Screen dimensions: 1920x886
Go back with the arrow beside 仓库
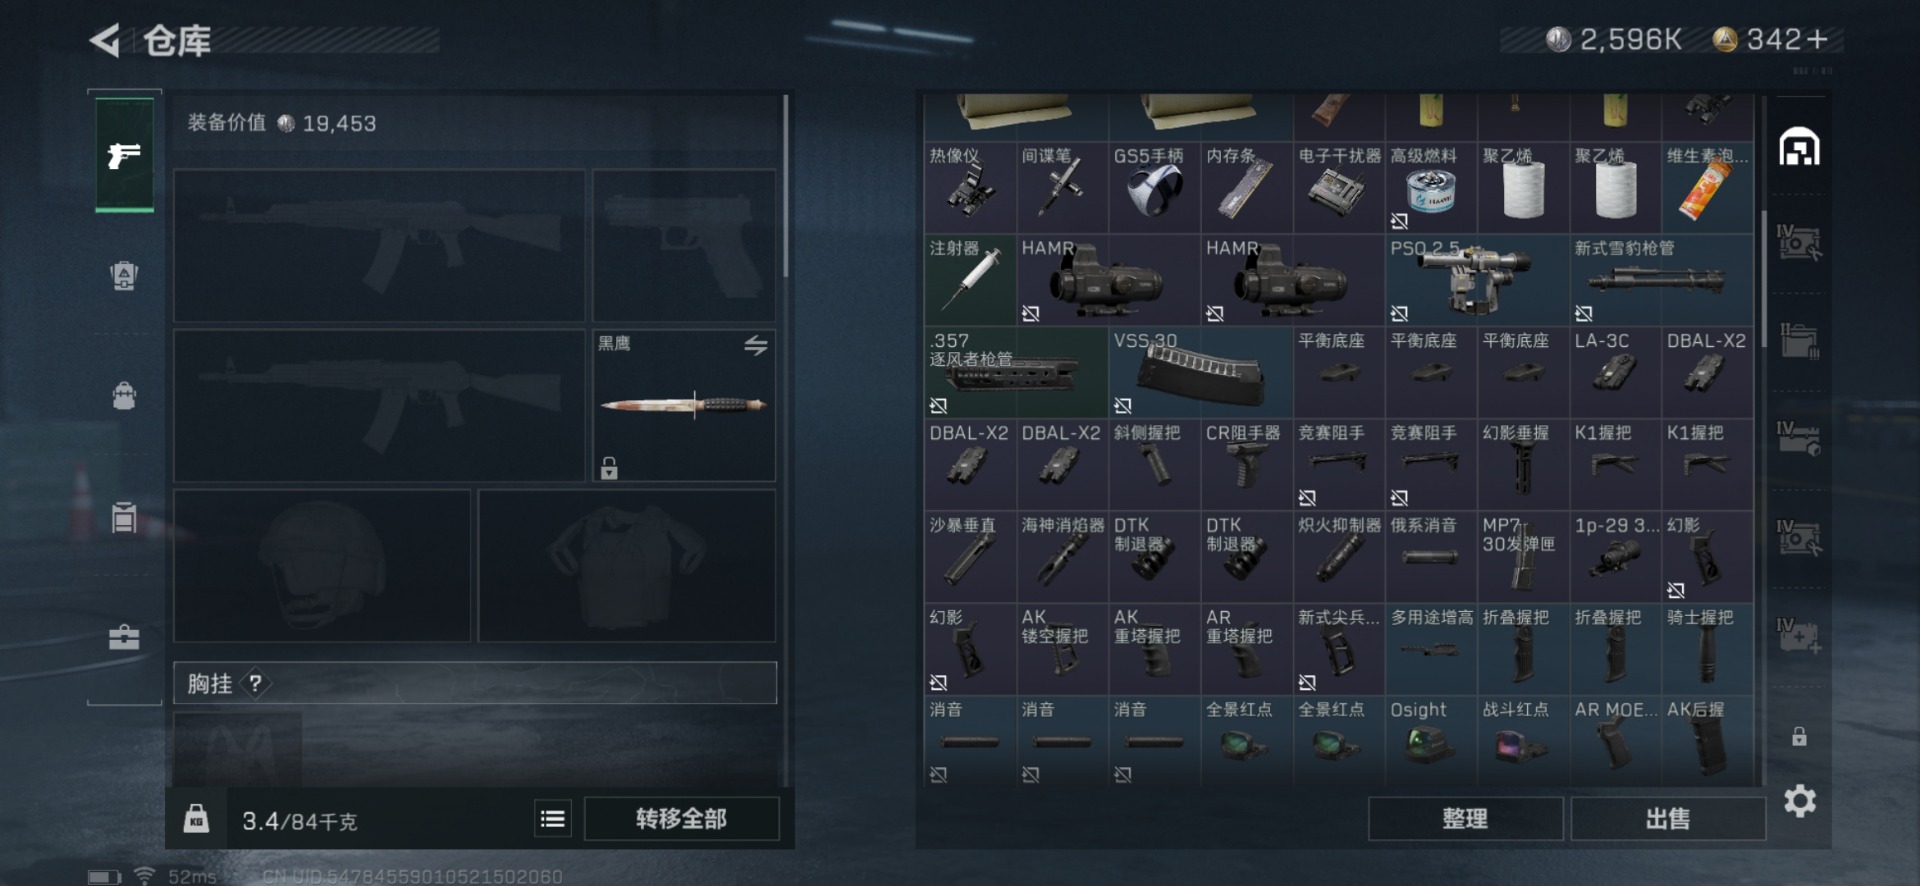coord(105,41)
